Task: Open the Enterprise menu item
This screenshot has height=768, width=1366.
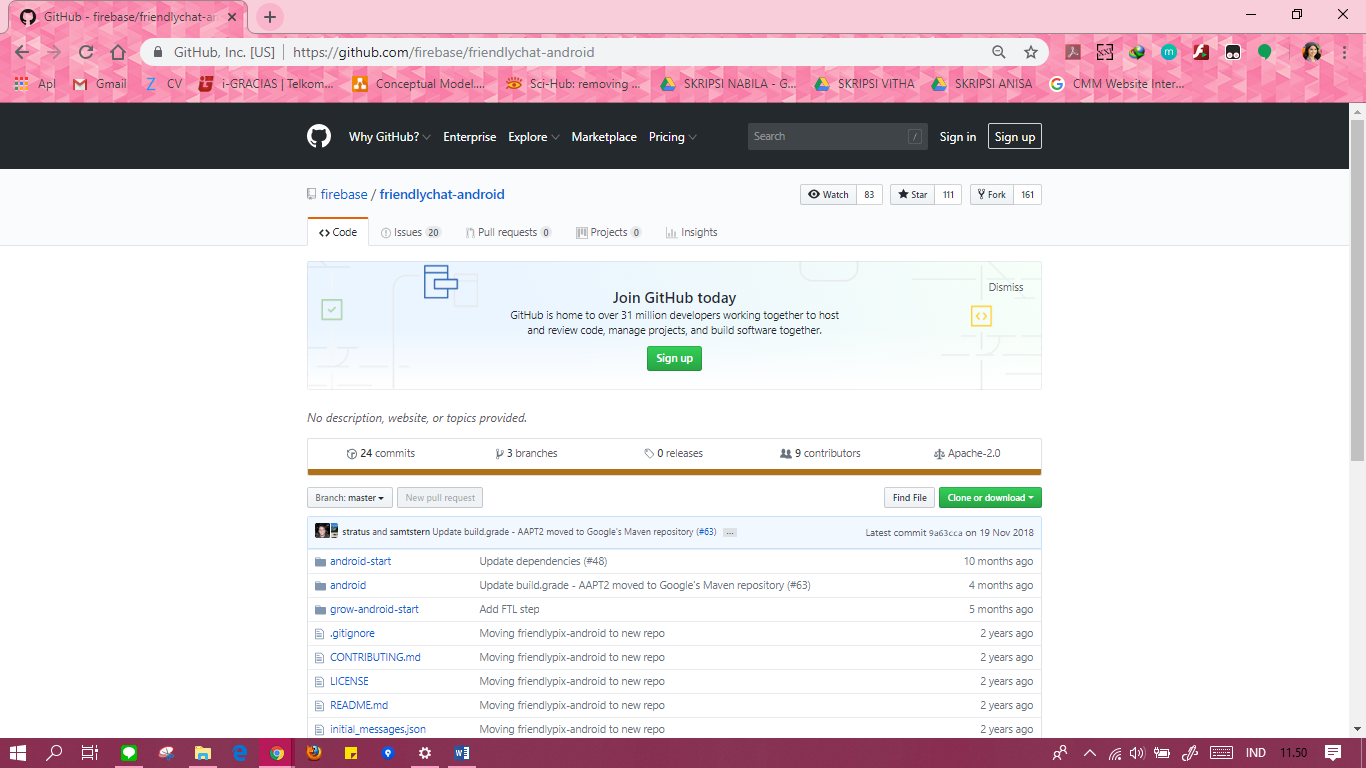Action: (x=469, y=137)
